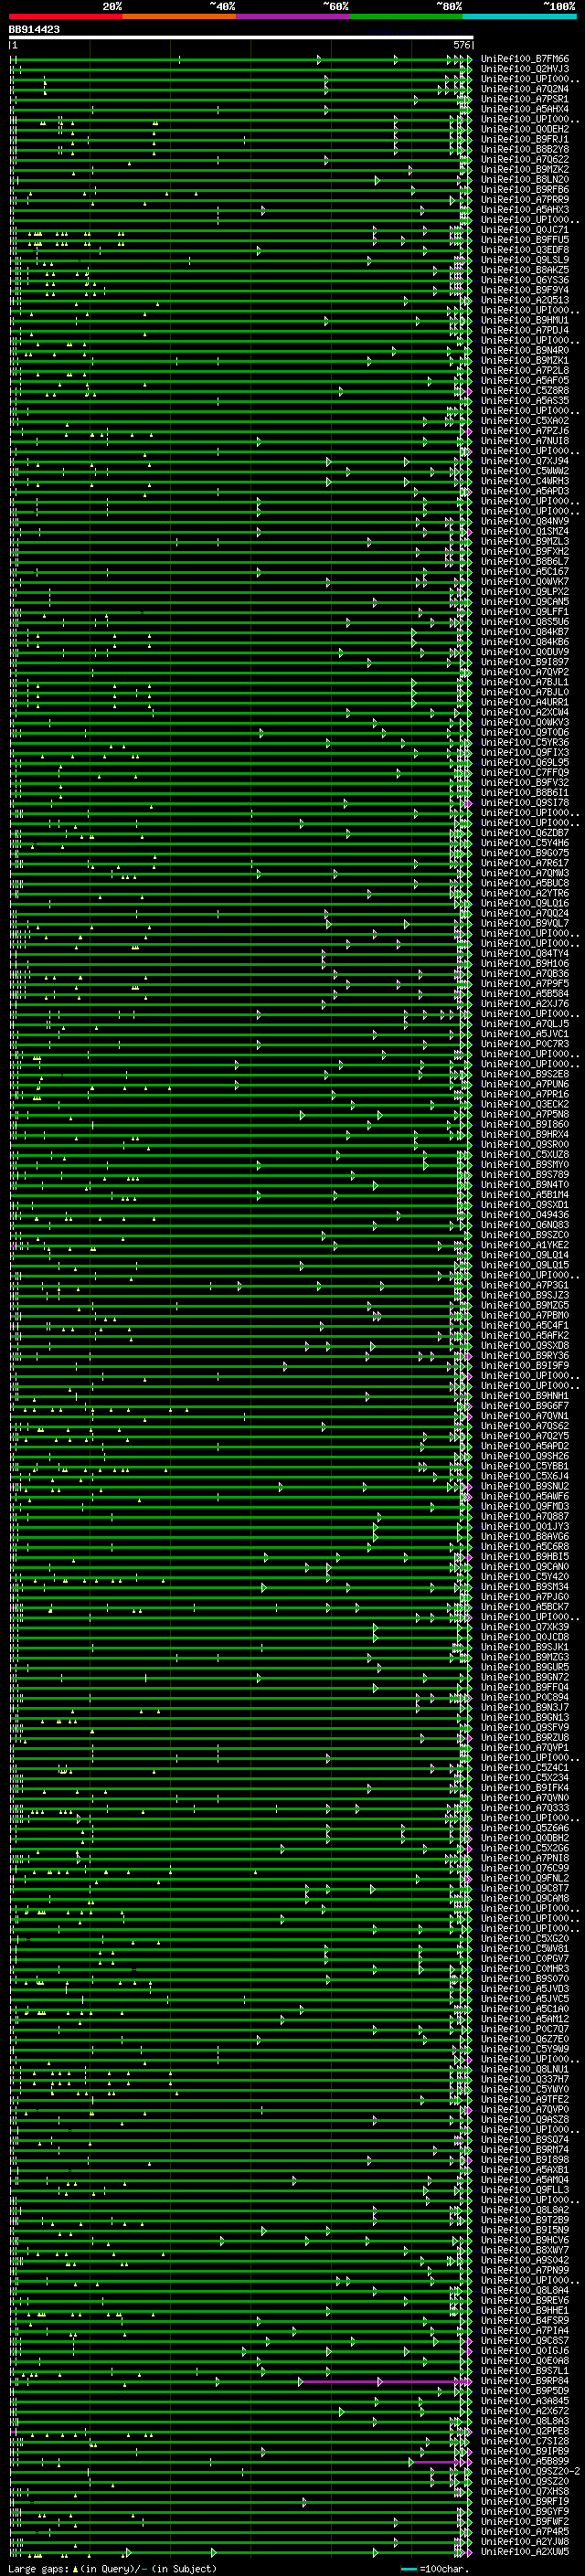This screenshot has height=2576, width=585.
Task: Select hit label UniRef100_A7PZJ6
Action: [x=524, y=431]
